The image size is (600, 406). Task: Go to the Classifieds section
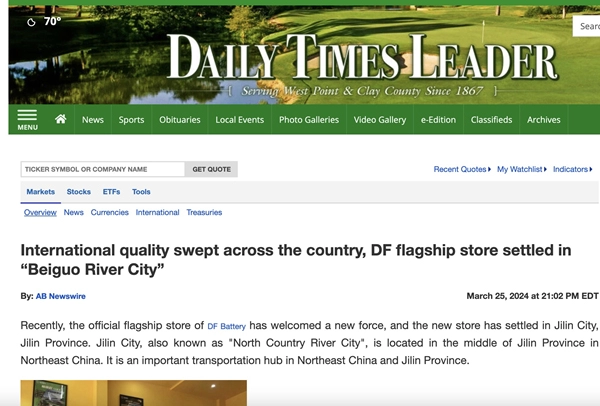pos(492,120)
